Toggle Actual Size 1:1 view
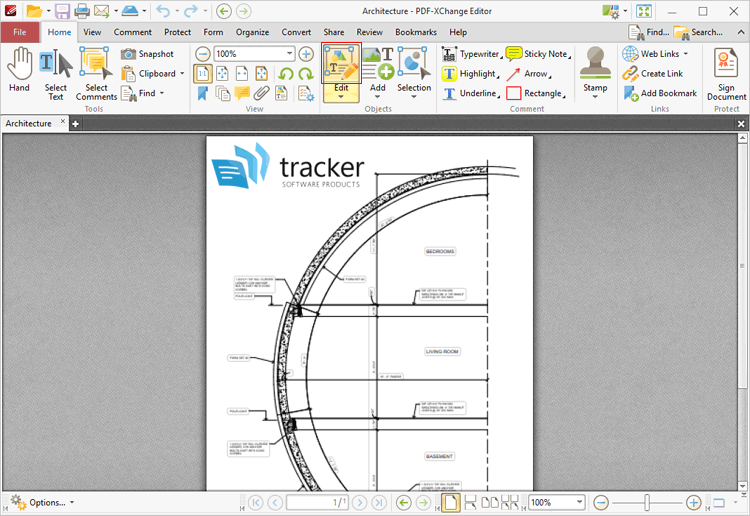Viewport: 750px width, 516px height. (203, 74)
